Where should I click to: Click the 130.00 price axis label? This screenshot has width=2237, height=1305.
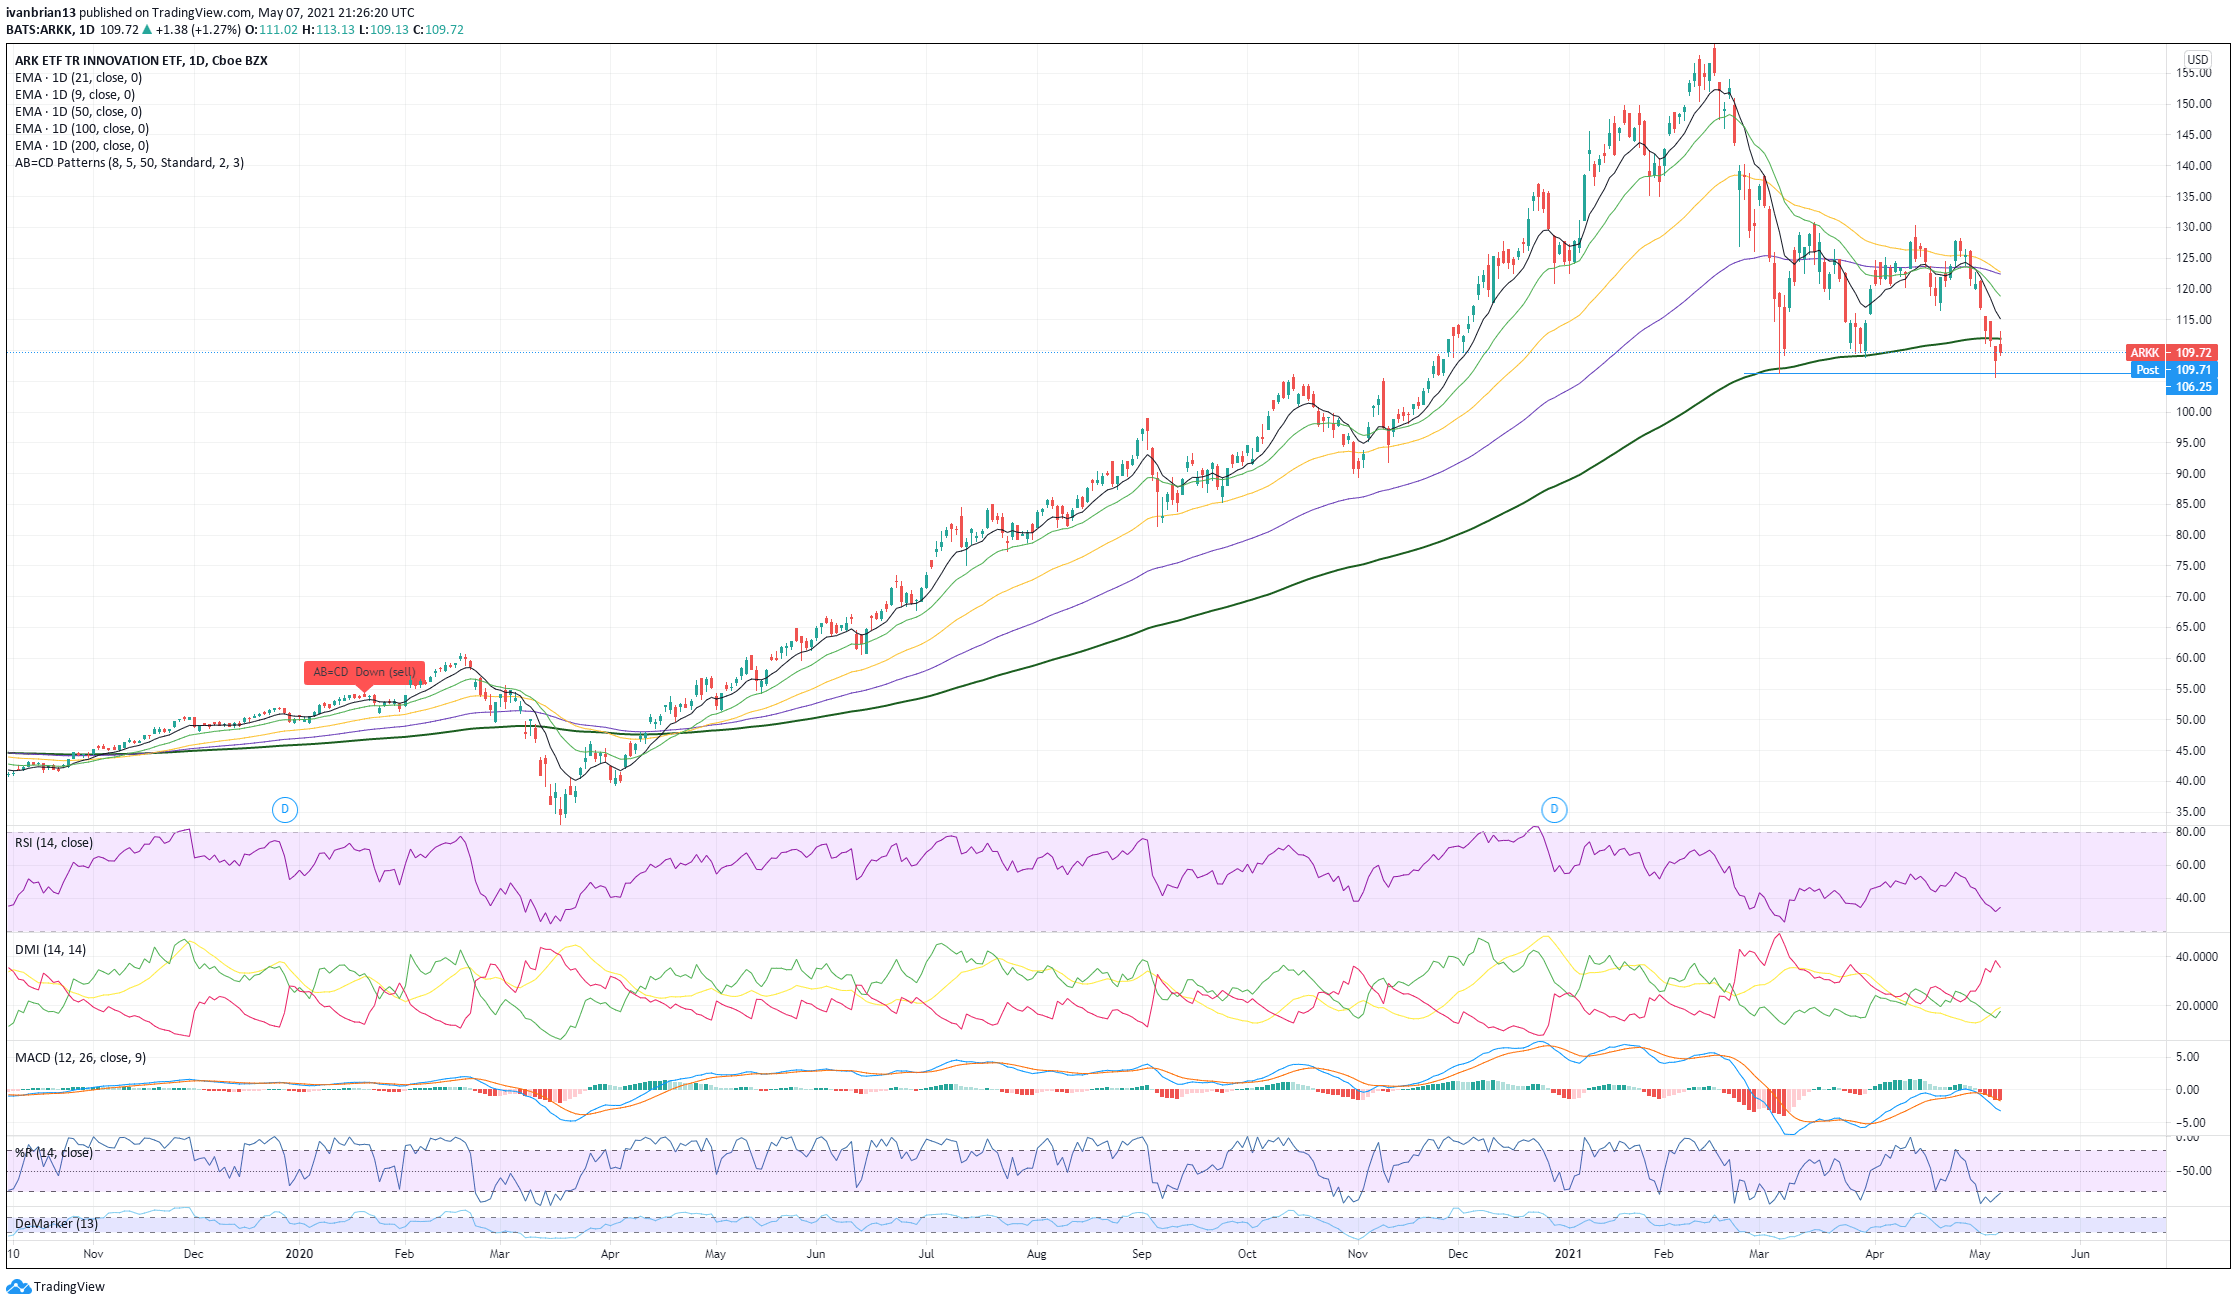[2193, 227]
